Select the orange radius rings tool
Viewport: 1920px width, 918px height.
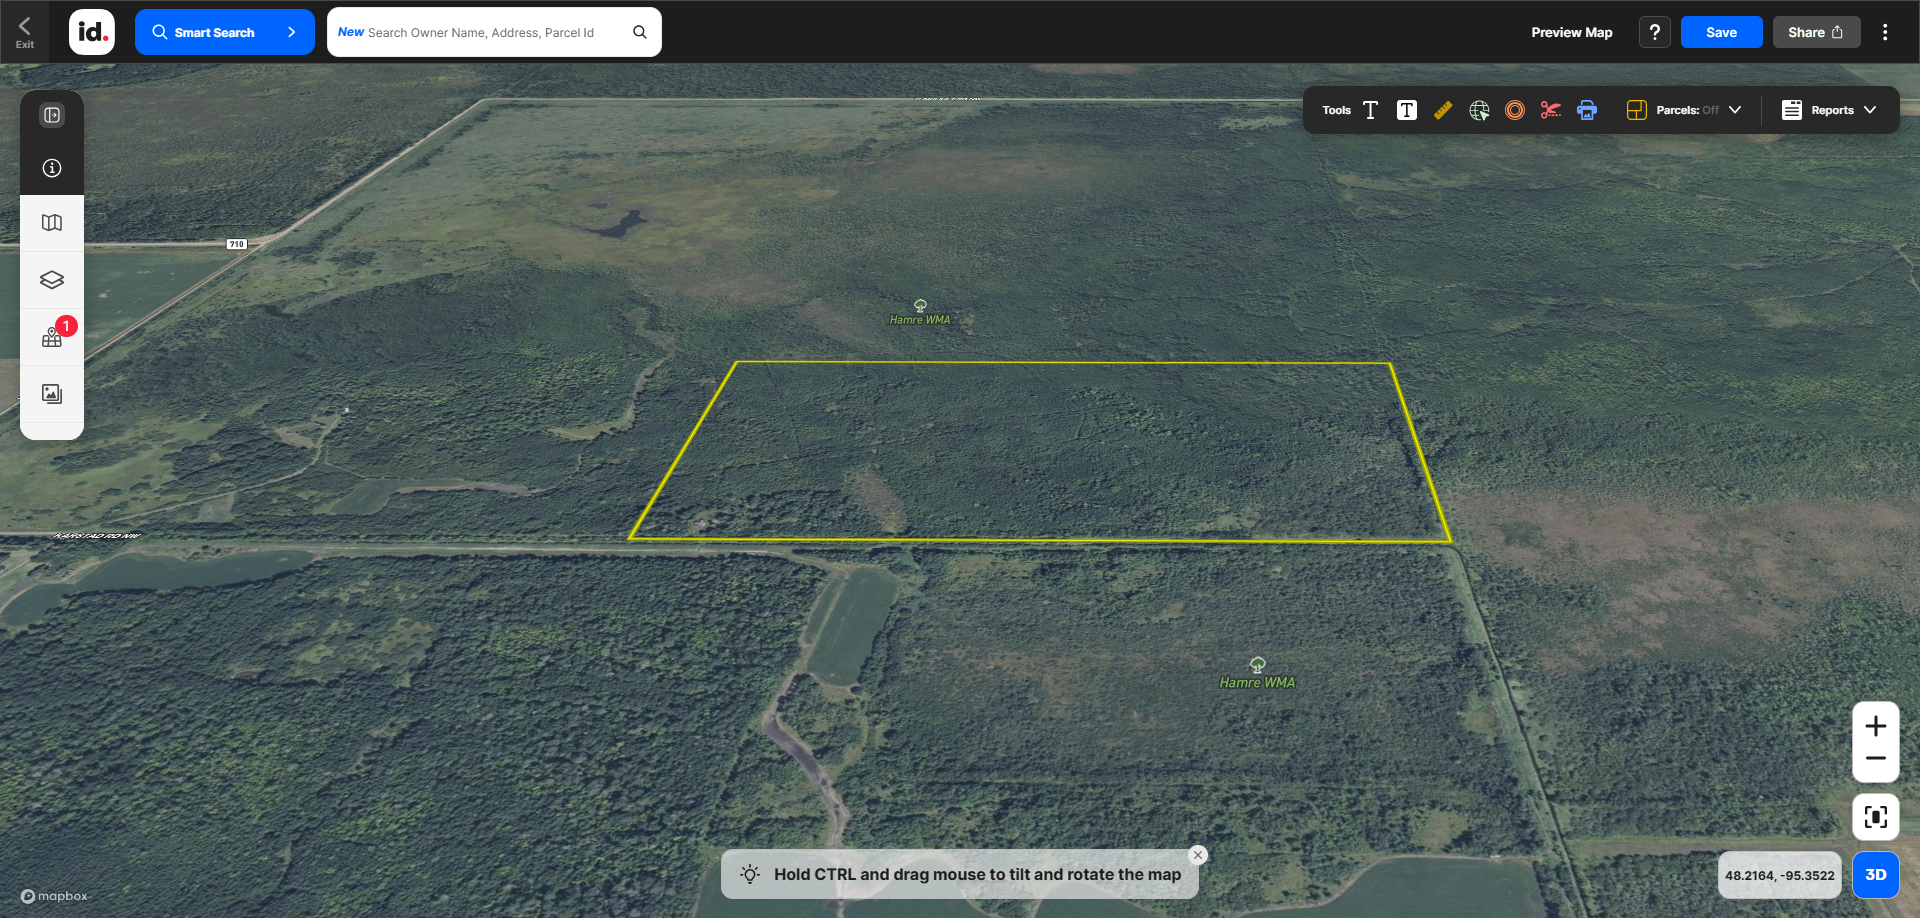point(1515,110)
